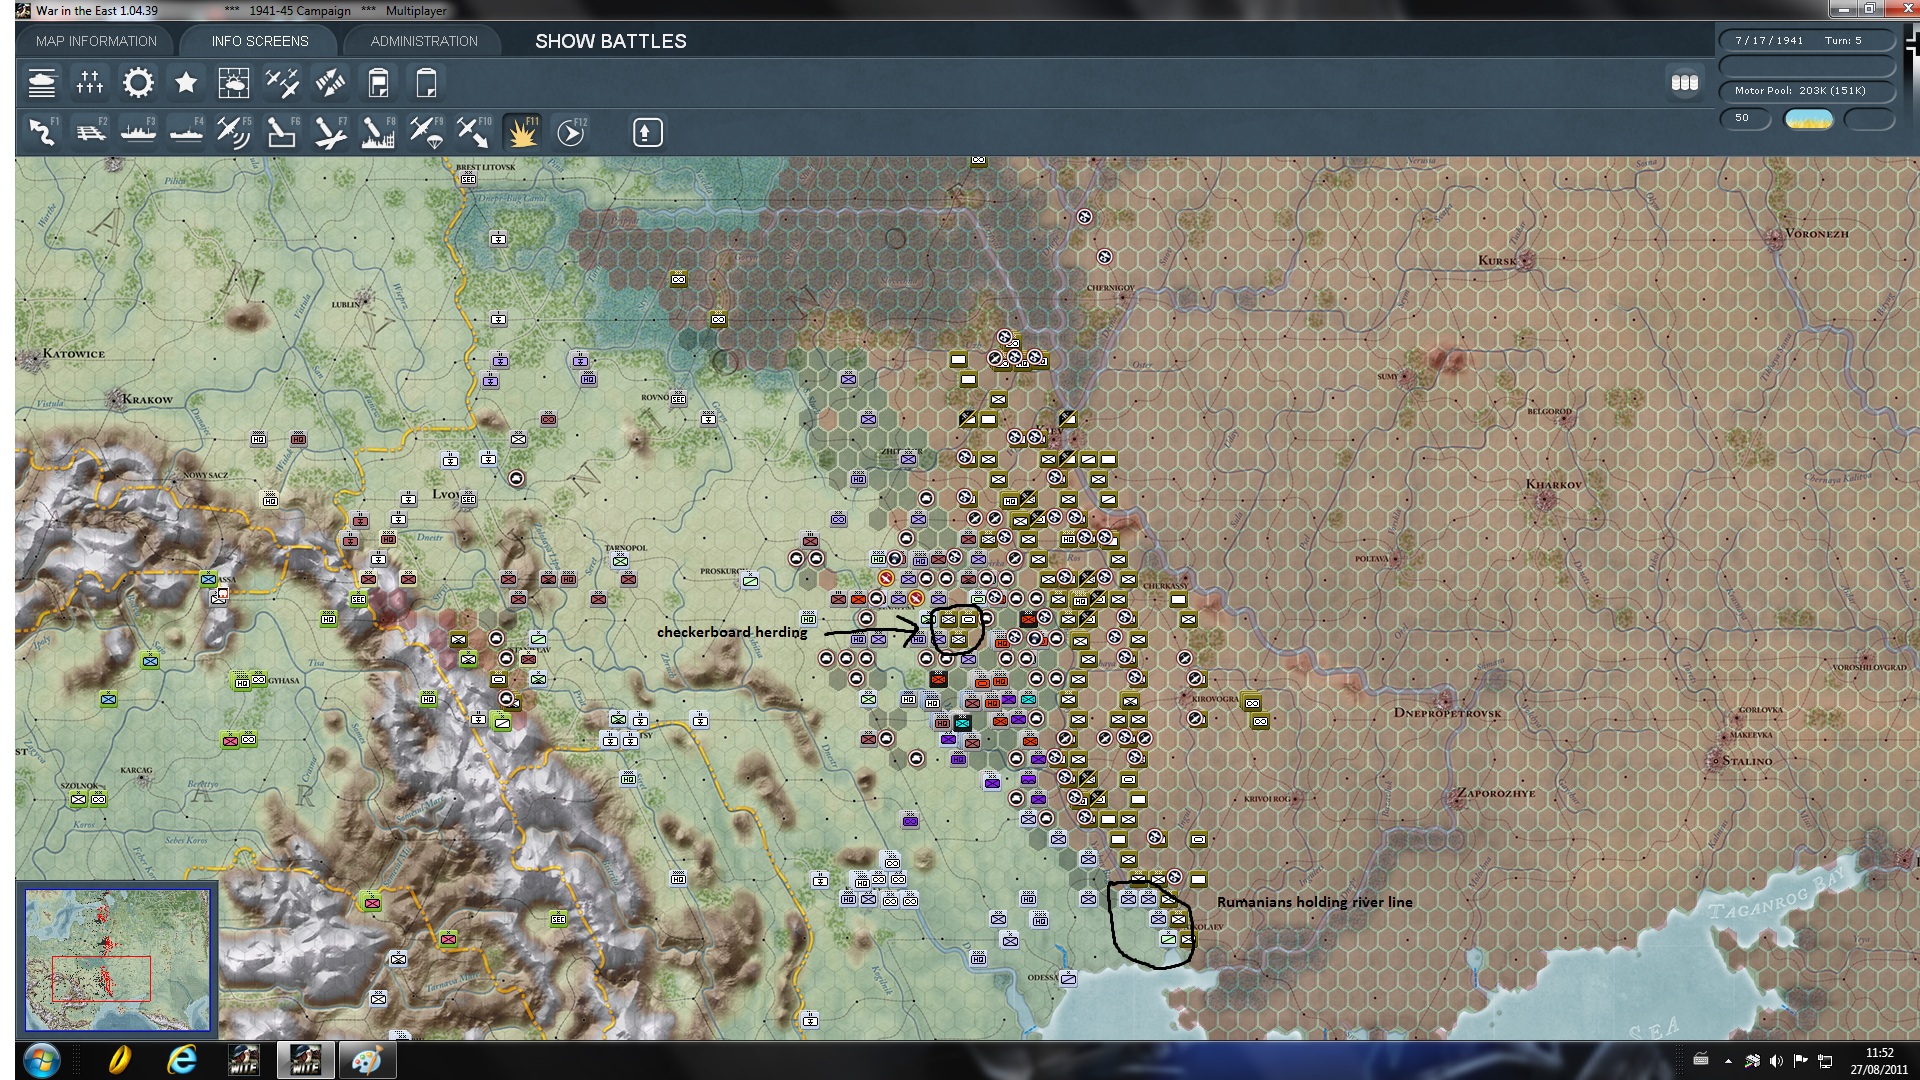Click the up-arrow square toolbar button
Viewport: 1920px width, 1080px height.
coord(647,132)
